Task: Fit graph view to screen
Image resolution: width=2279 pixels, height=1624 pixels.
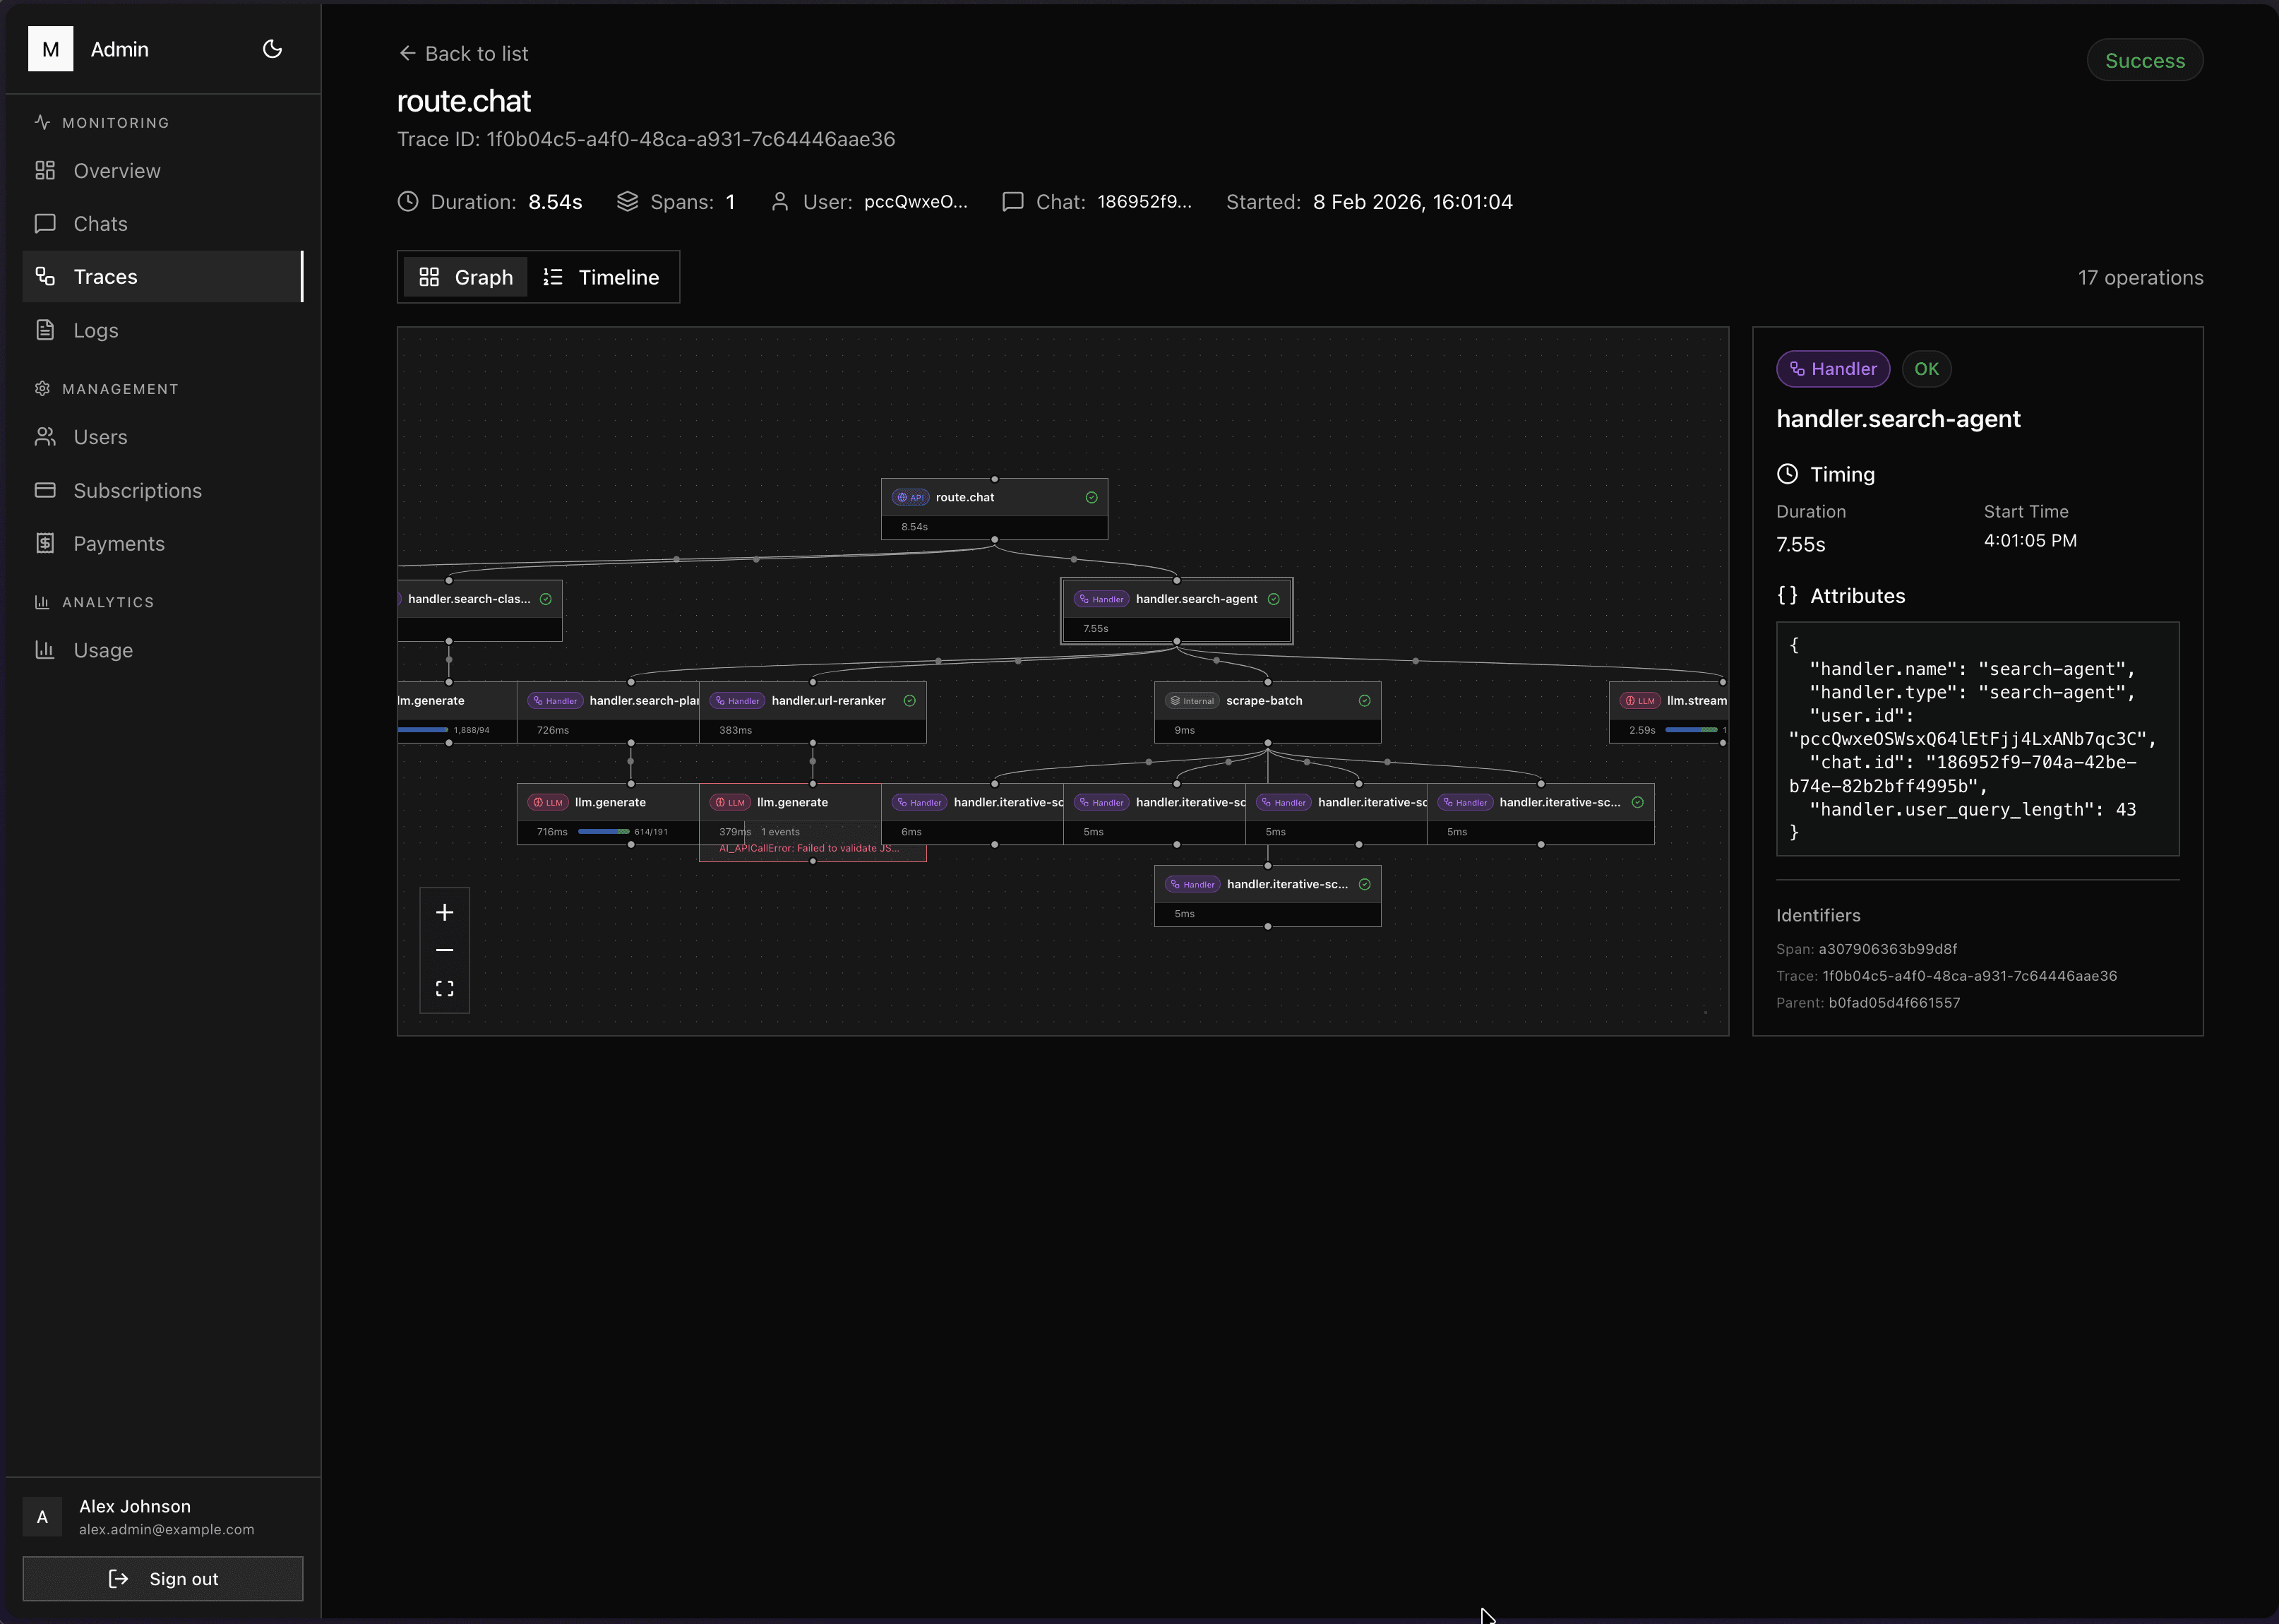Action: coord(444,988)
